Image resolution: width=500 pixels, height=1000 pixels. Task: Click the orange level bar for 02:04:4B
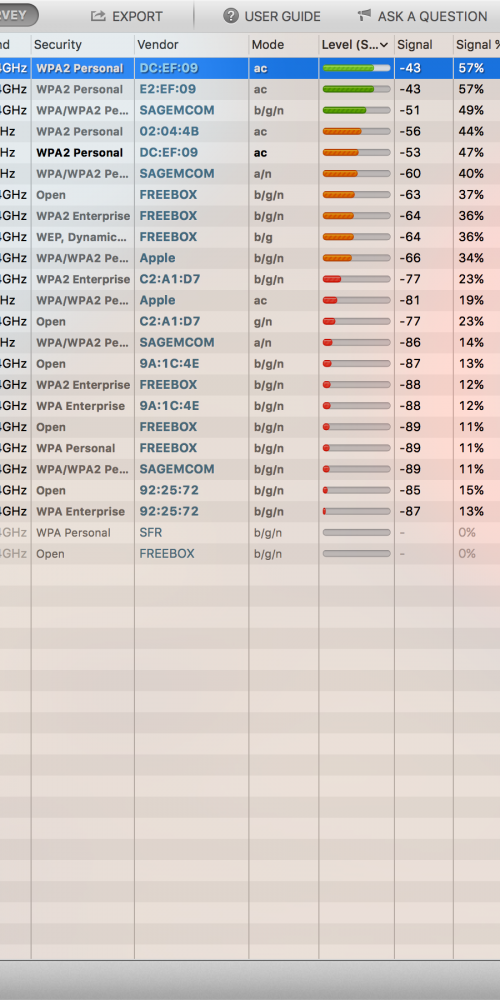pyautogui.click(x=357, y=131)
